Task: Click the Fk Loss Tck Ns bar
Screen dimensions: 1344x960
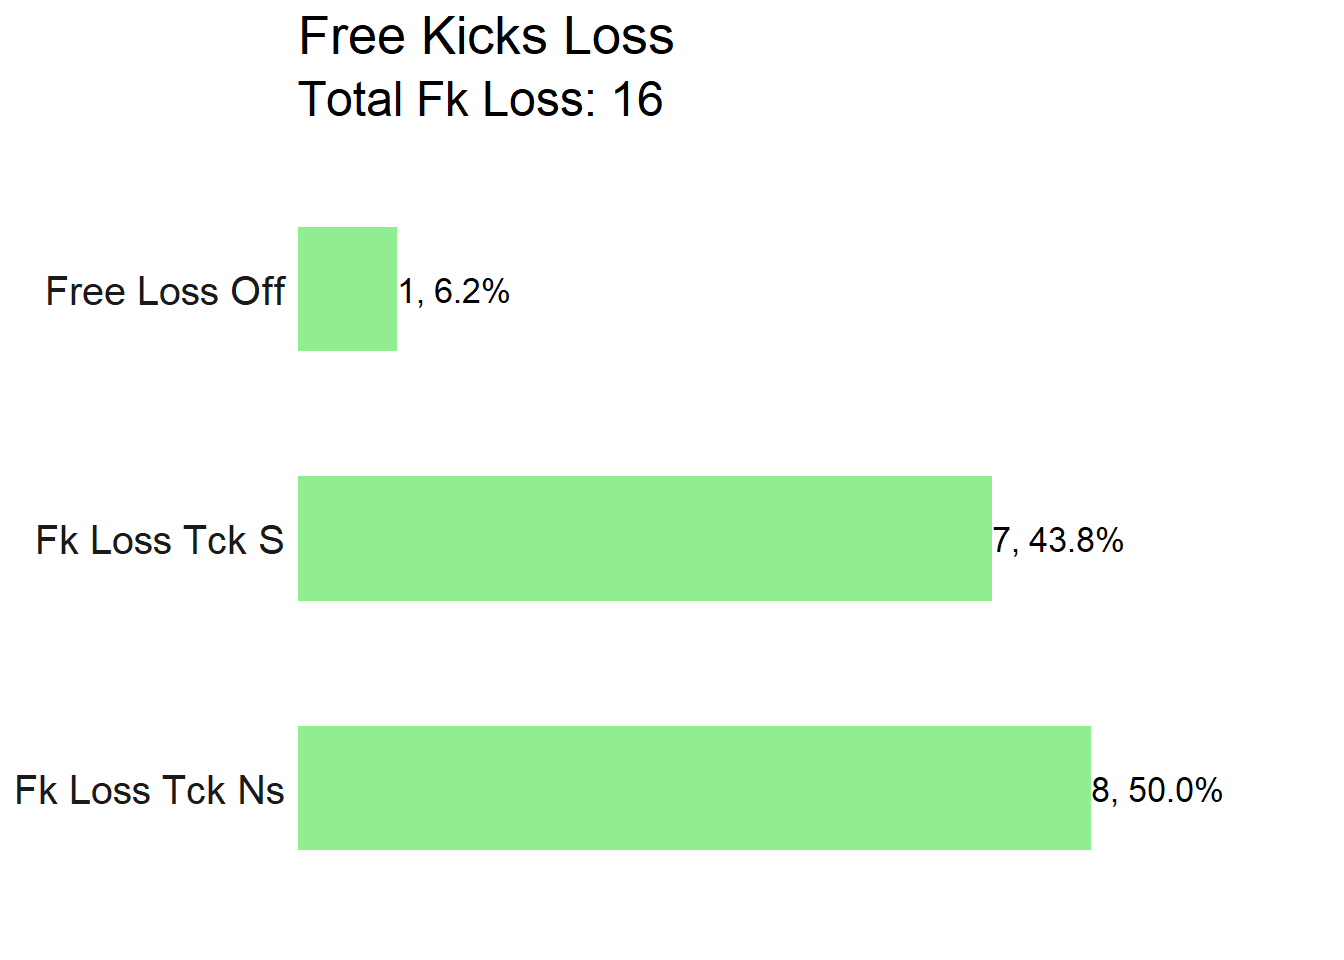Action: [x=694, y=788]
